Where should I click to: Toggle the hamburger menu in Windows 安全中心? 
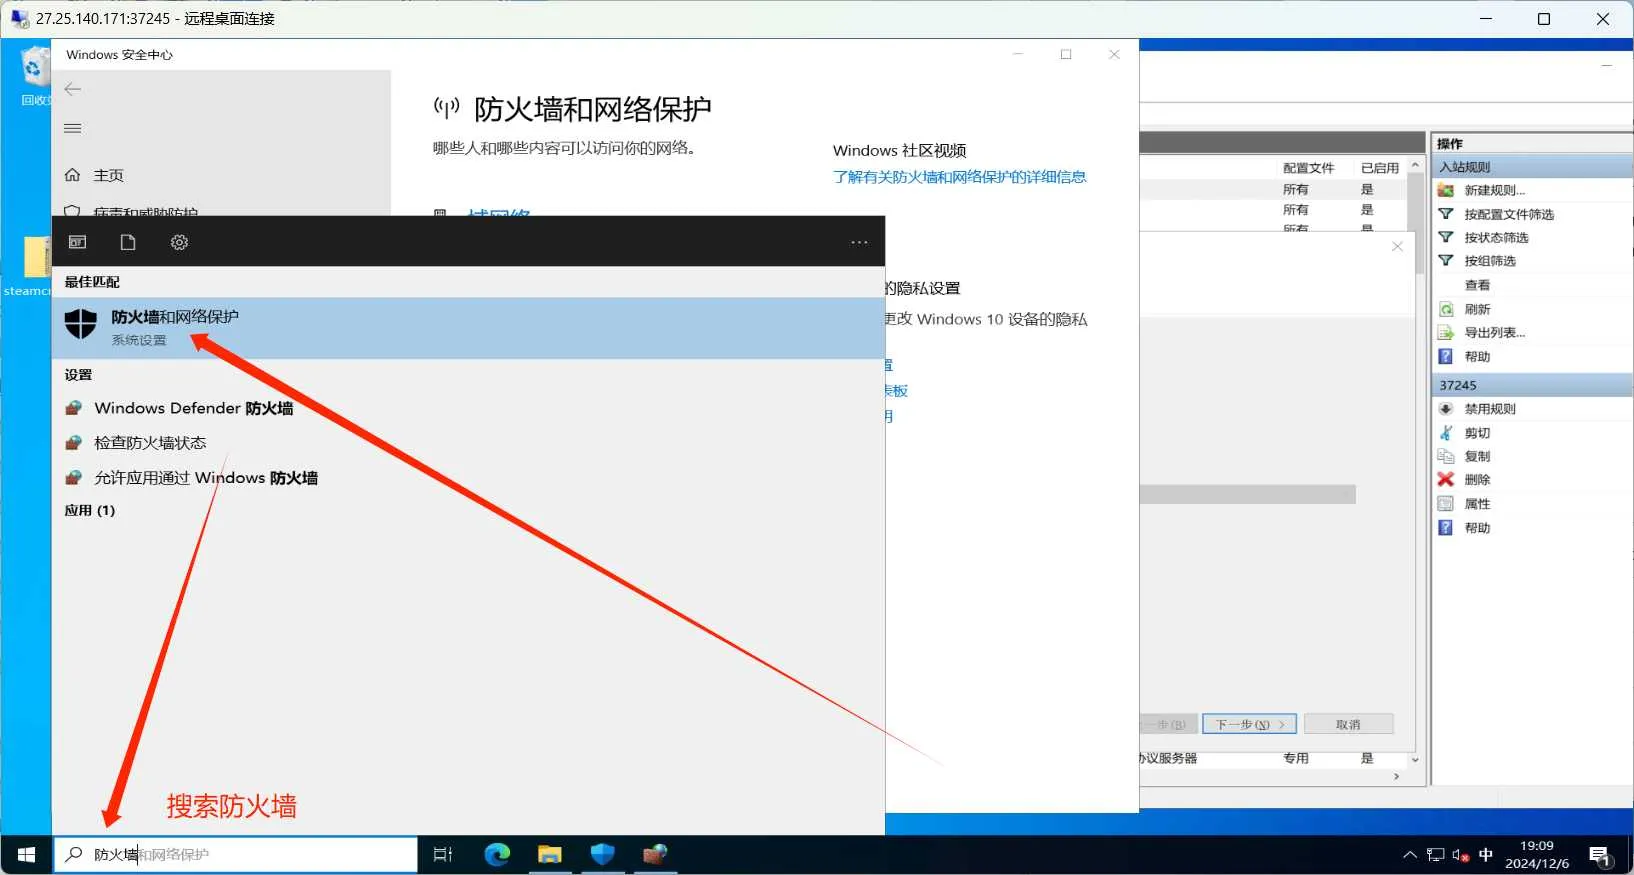point(73,128)
